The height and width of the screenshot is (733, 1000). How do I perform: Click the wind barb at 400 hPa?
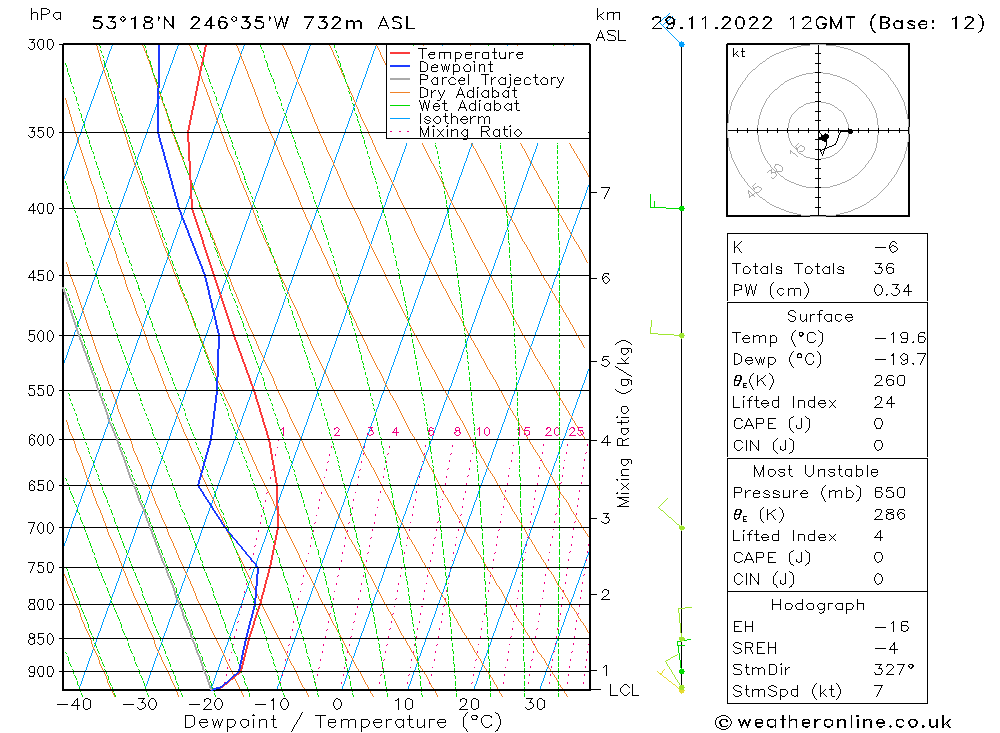click(665, 206)
